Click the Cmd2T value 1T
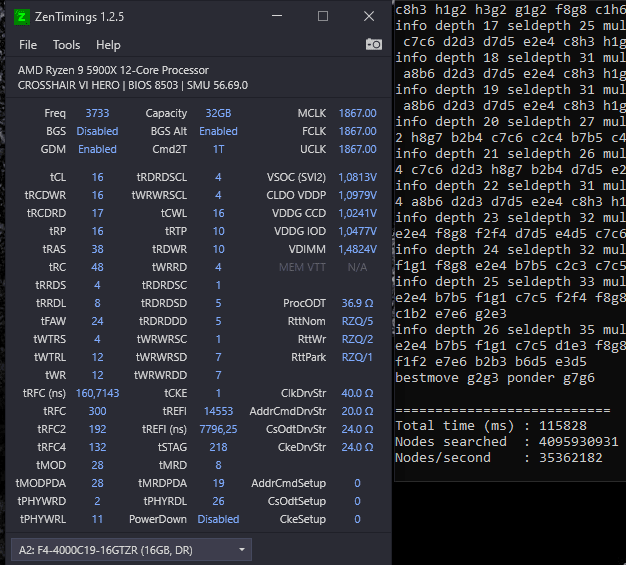 pyautogui.click(x=218, y=149)
